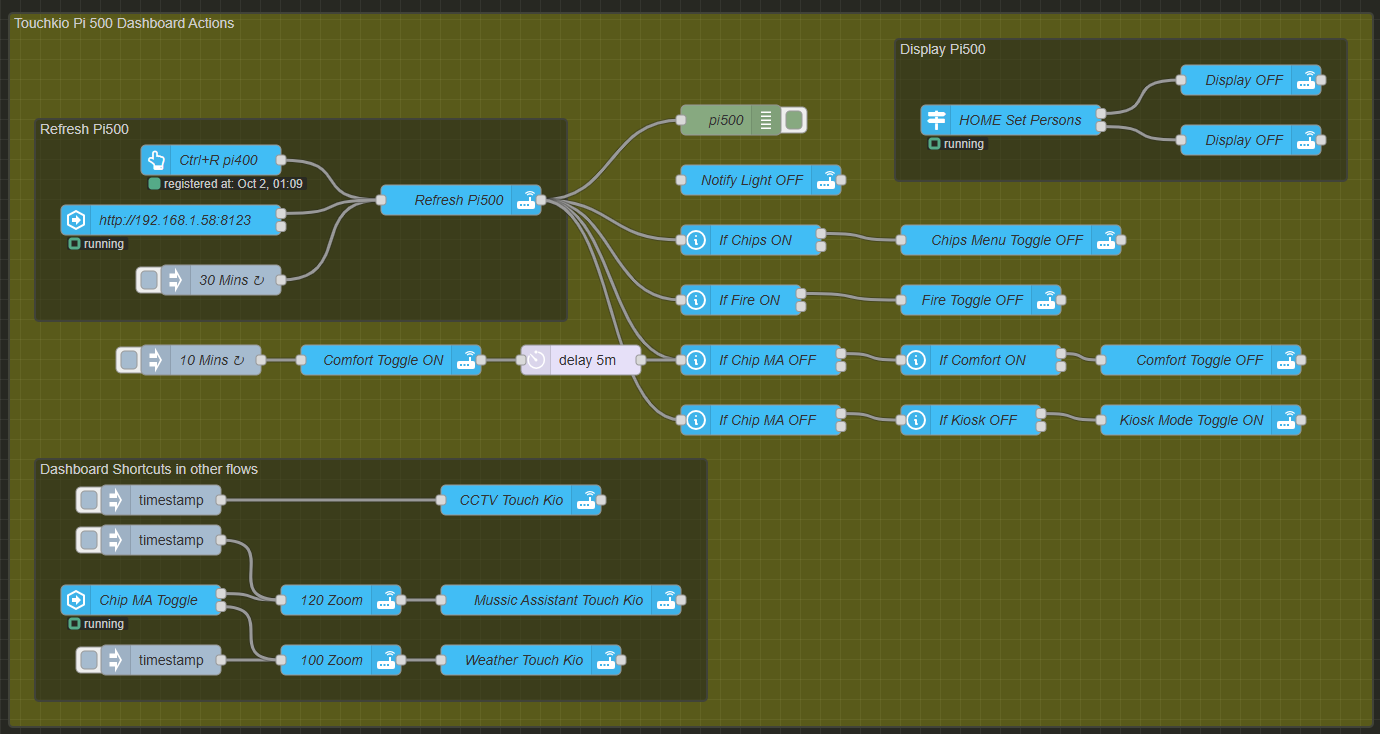Trigger the 10 Mins inject node button

point(129,360)
